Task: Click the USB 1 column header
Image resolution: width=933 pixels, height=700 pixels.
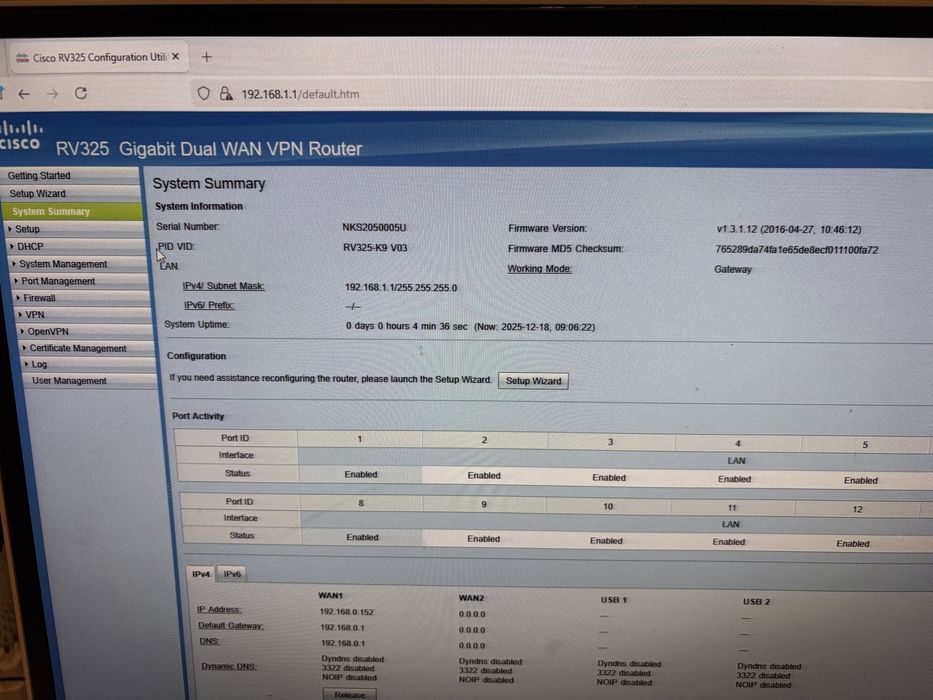Action: click(x=613, y=600)
